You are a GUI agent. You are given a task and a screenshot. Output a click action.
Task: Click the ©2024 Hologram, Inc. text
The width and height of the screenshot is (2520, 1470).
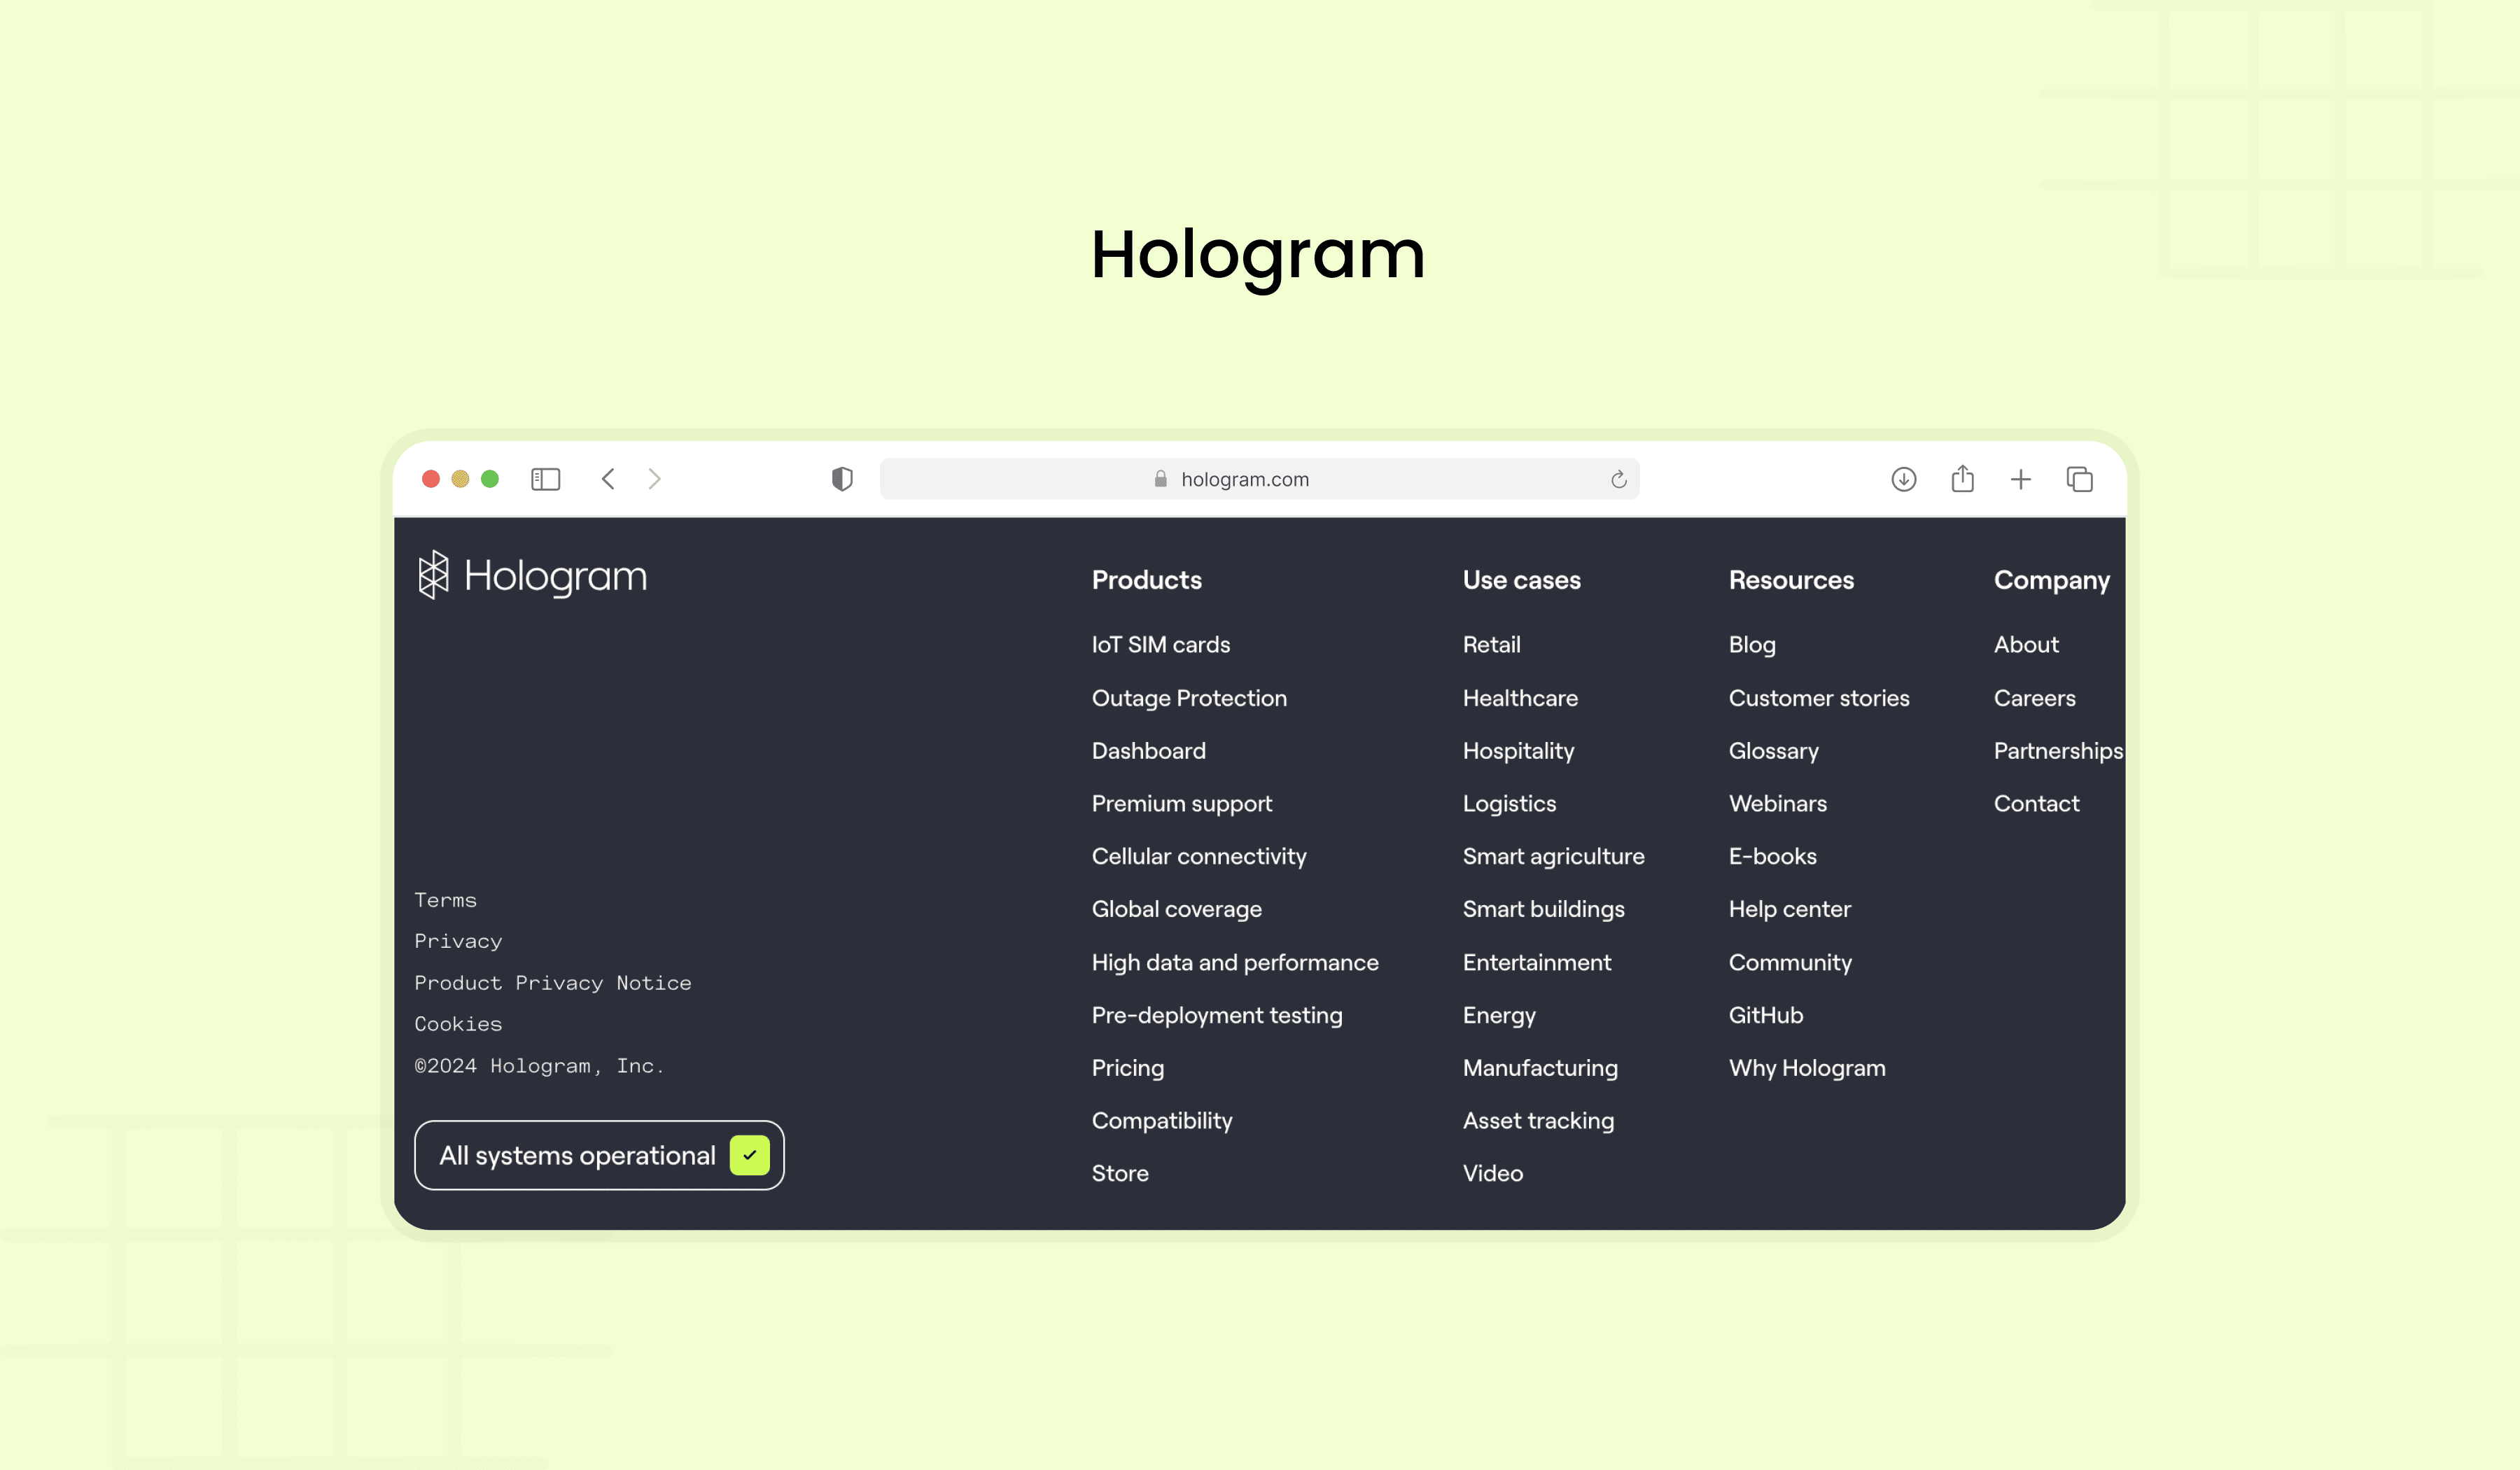(x=539, y=1066)
